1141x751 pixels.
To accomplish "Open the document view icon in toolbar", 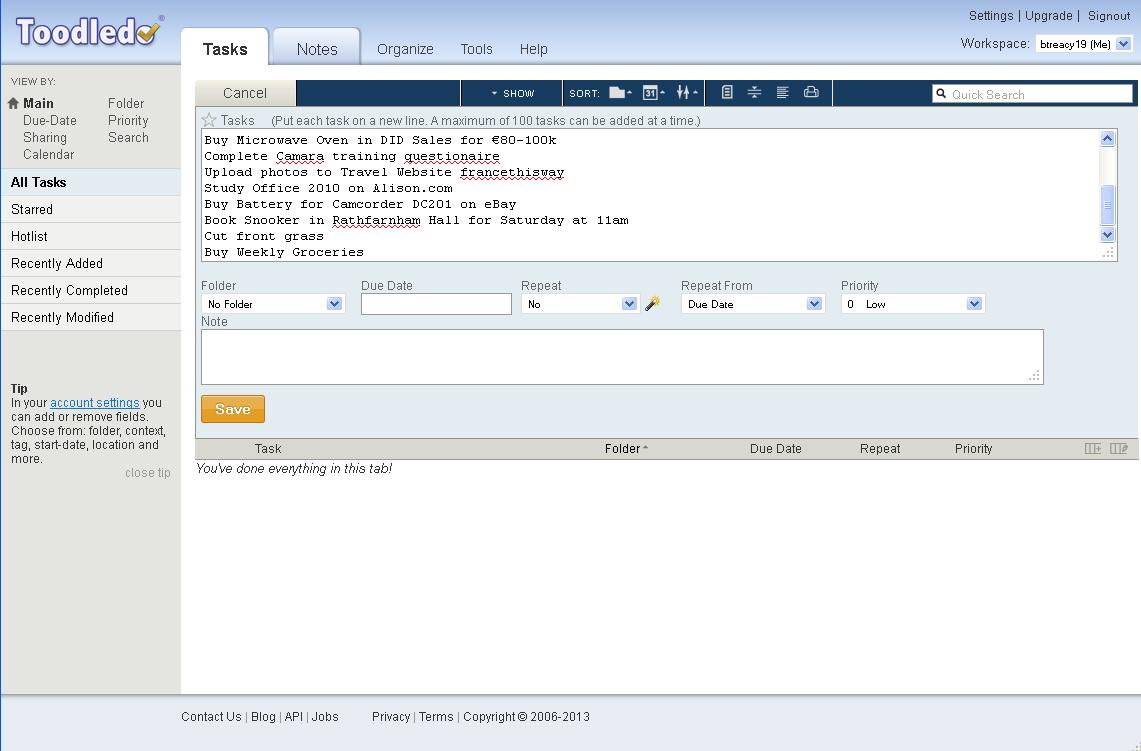I will point(726,92).
